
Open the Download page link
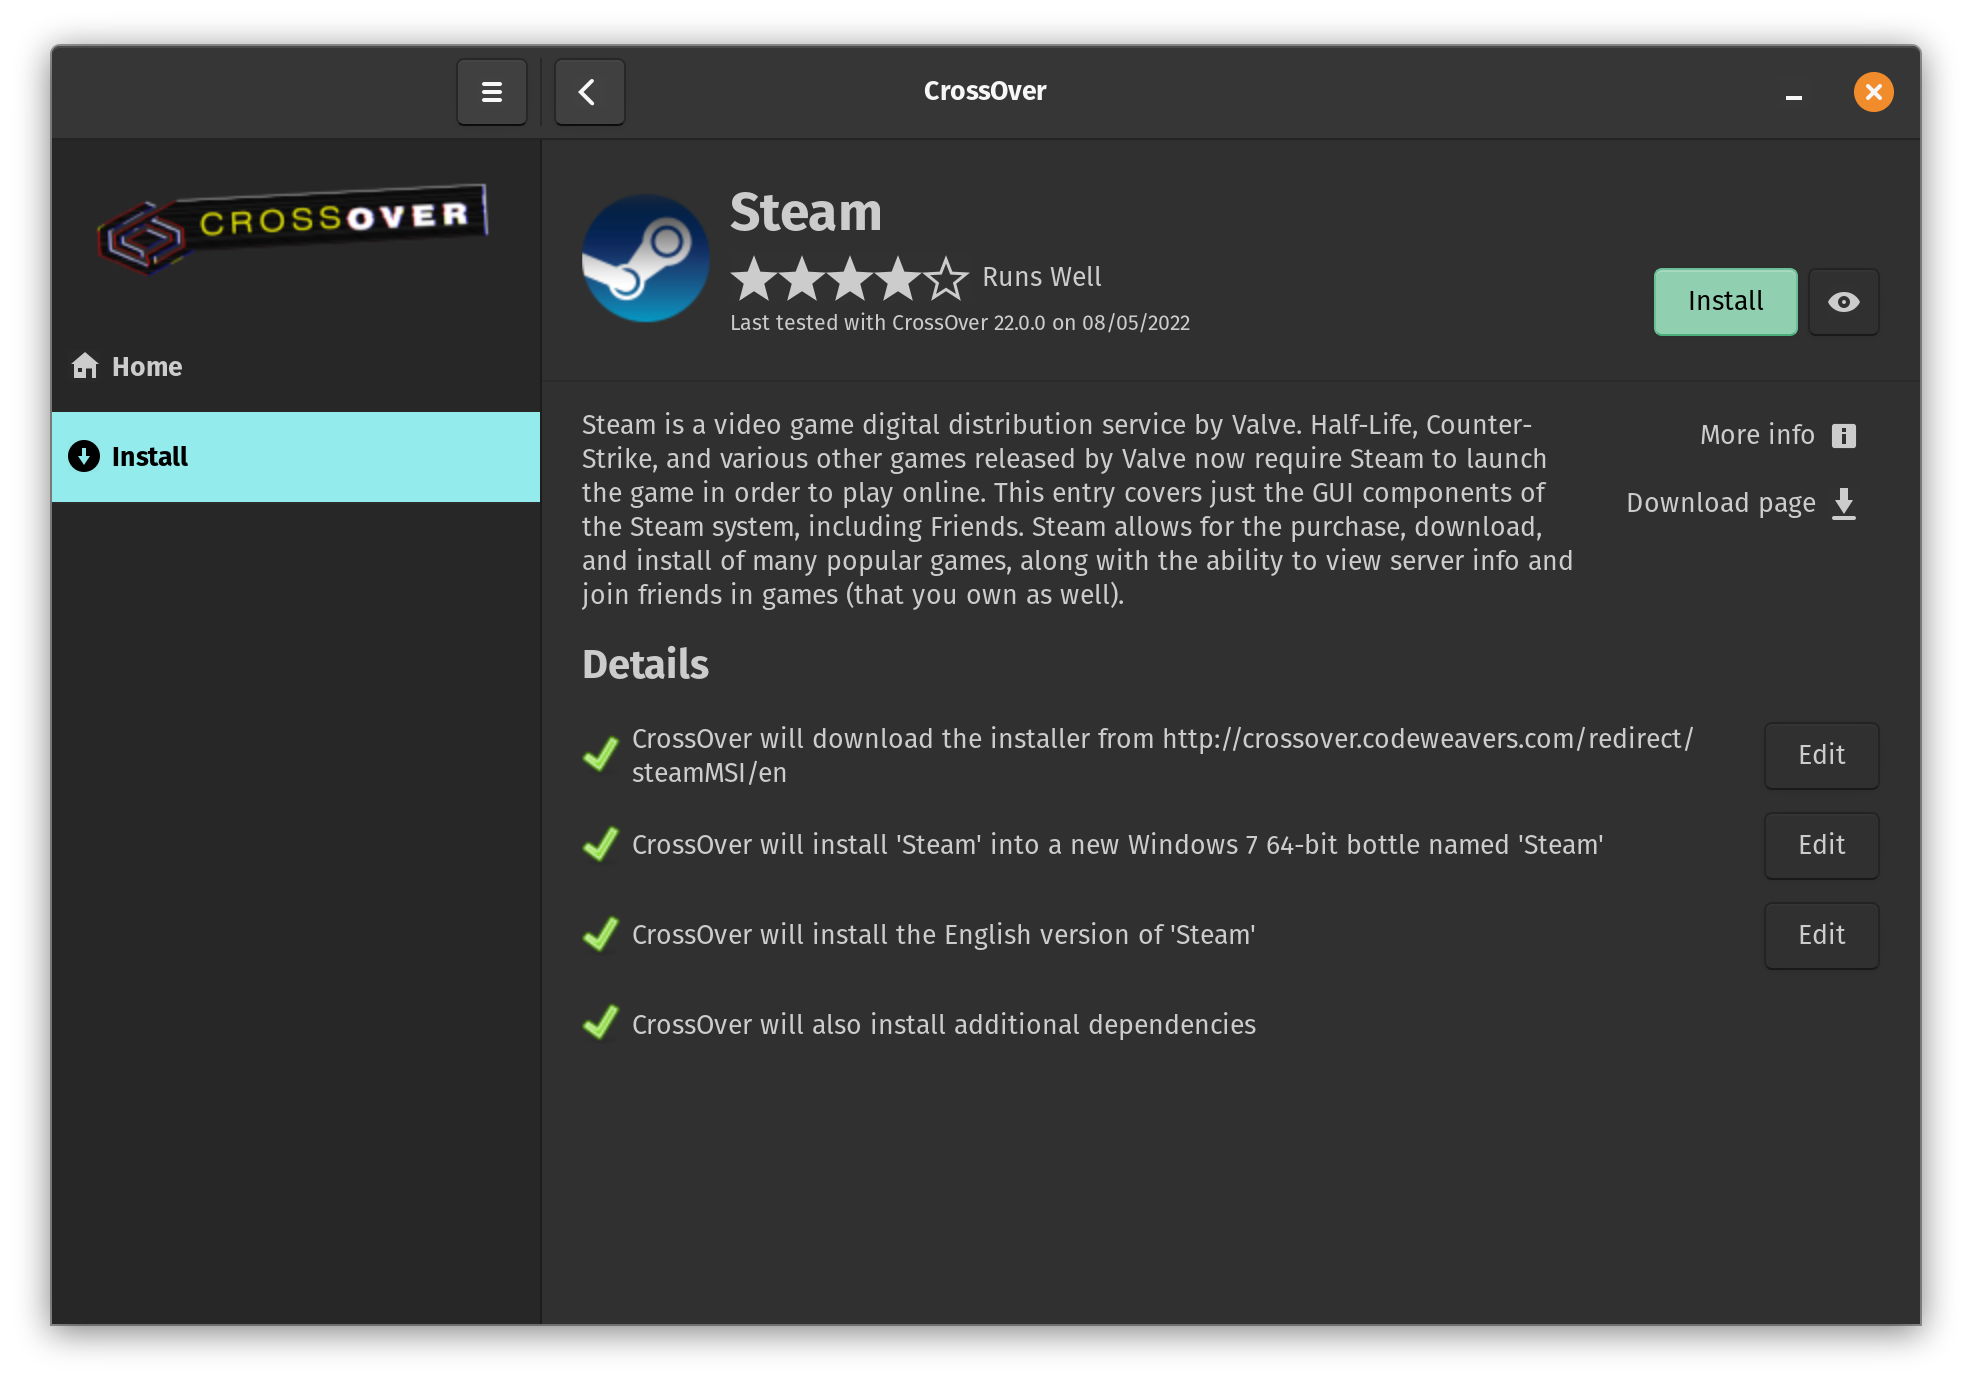(1741, 503)
